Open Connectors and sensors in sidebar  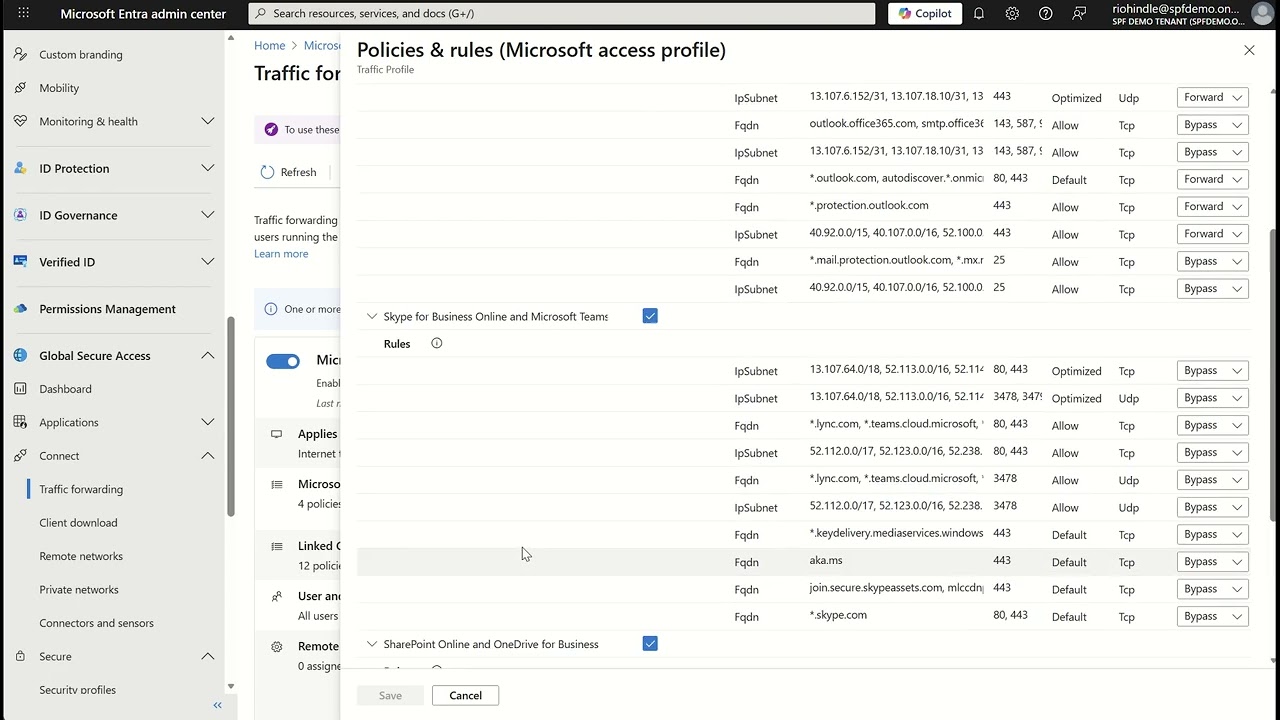pos(96,623)
